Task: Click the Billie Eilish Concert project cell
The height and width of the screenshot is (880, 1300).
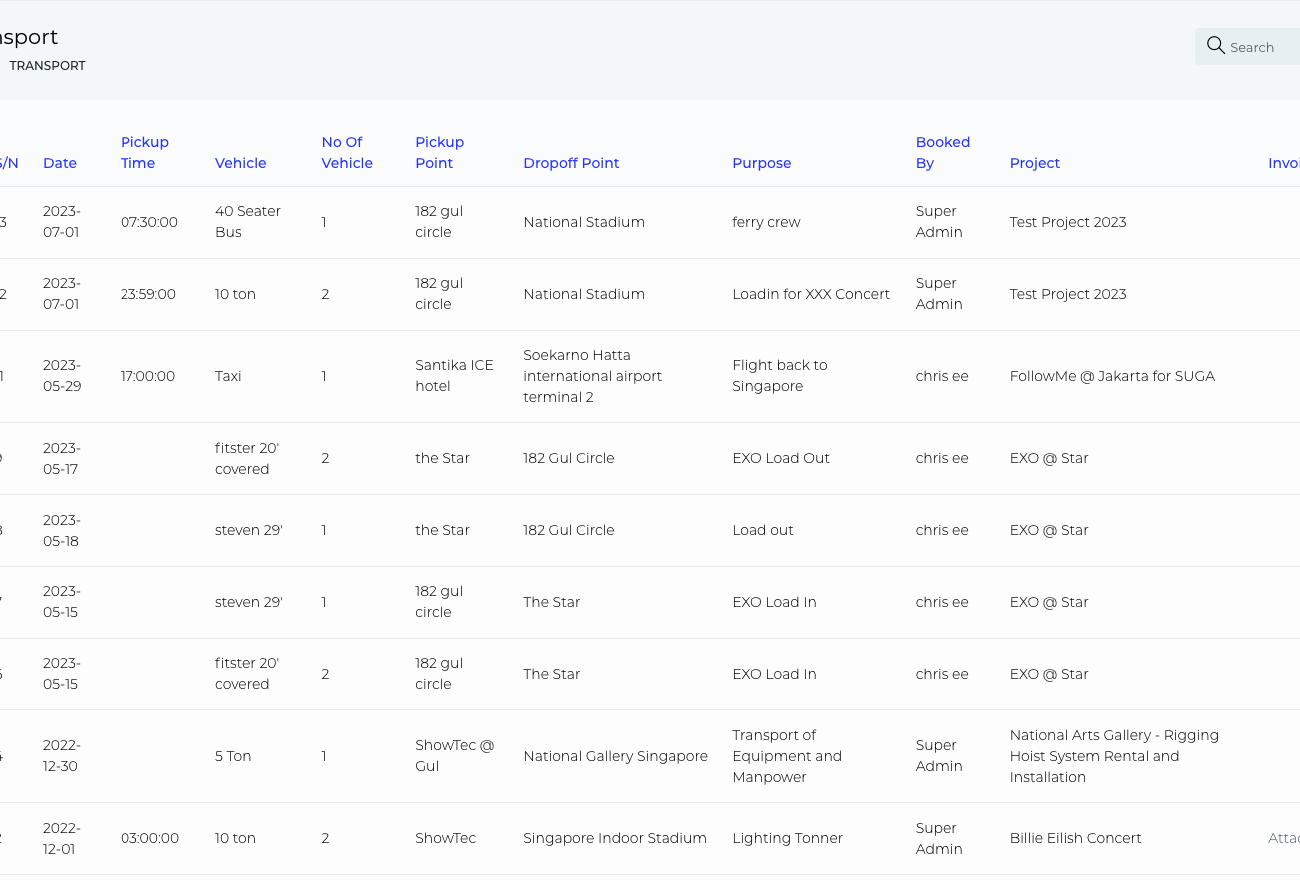Action: [x=1075, y=838]
